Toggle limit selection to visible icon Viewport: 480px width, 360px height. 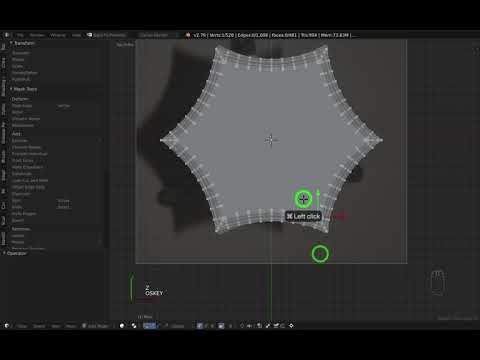coord(221,326)
